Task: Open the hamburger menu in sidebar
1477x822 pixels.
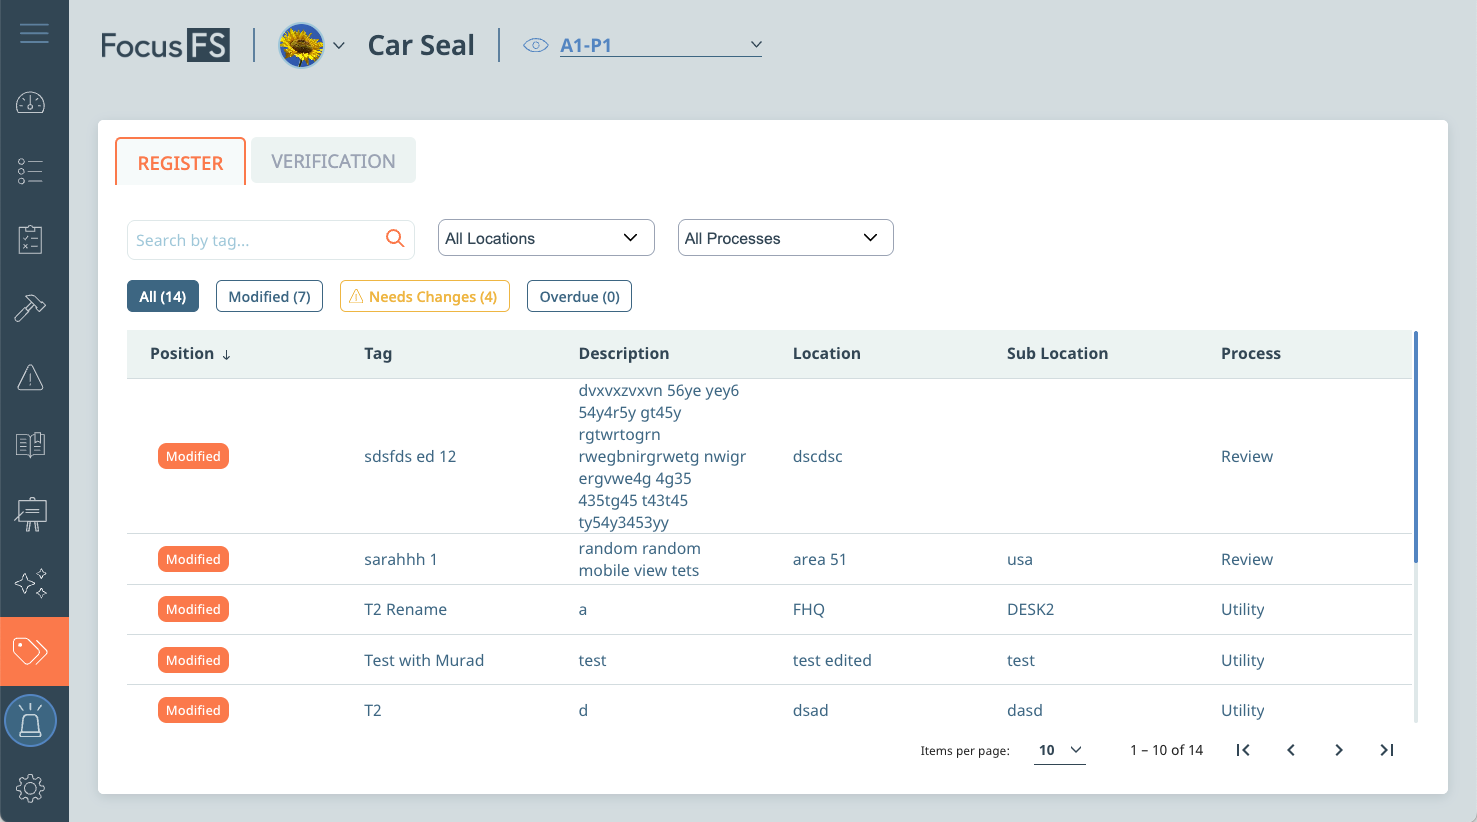Action: click(x=34, y=34)
